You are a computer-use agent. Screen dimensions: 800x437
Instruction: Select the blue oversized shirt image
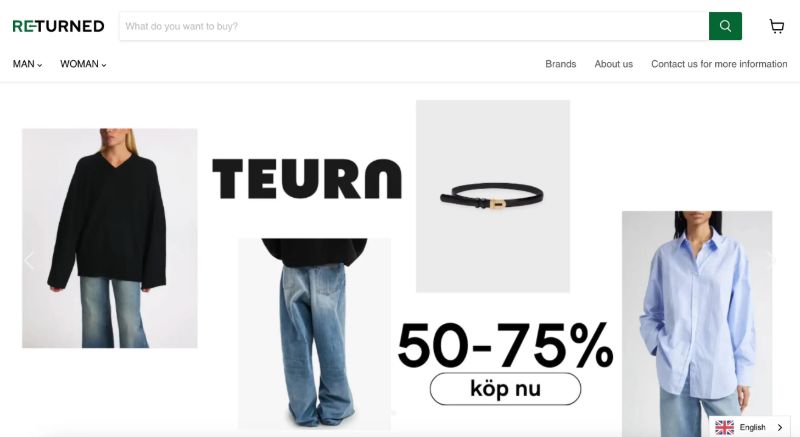(x=697, y=323)
